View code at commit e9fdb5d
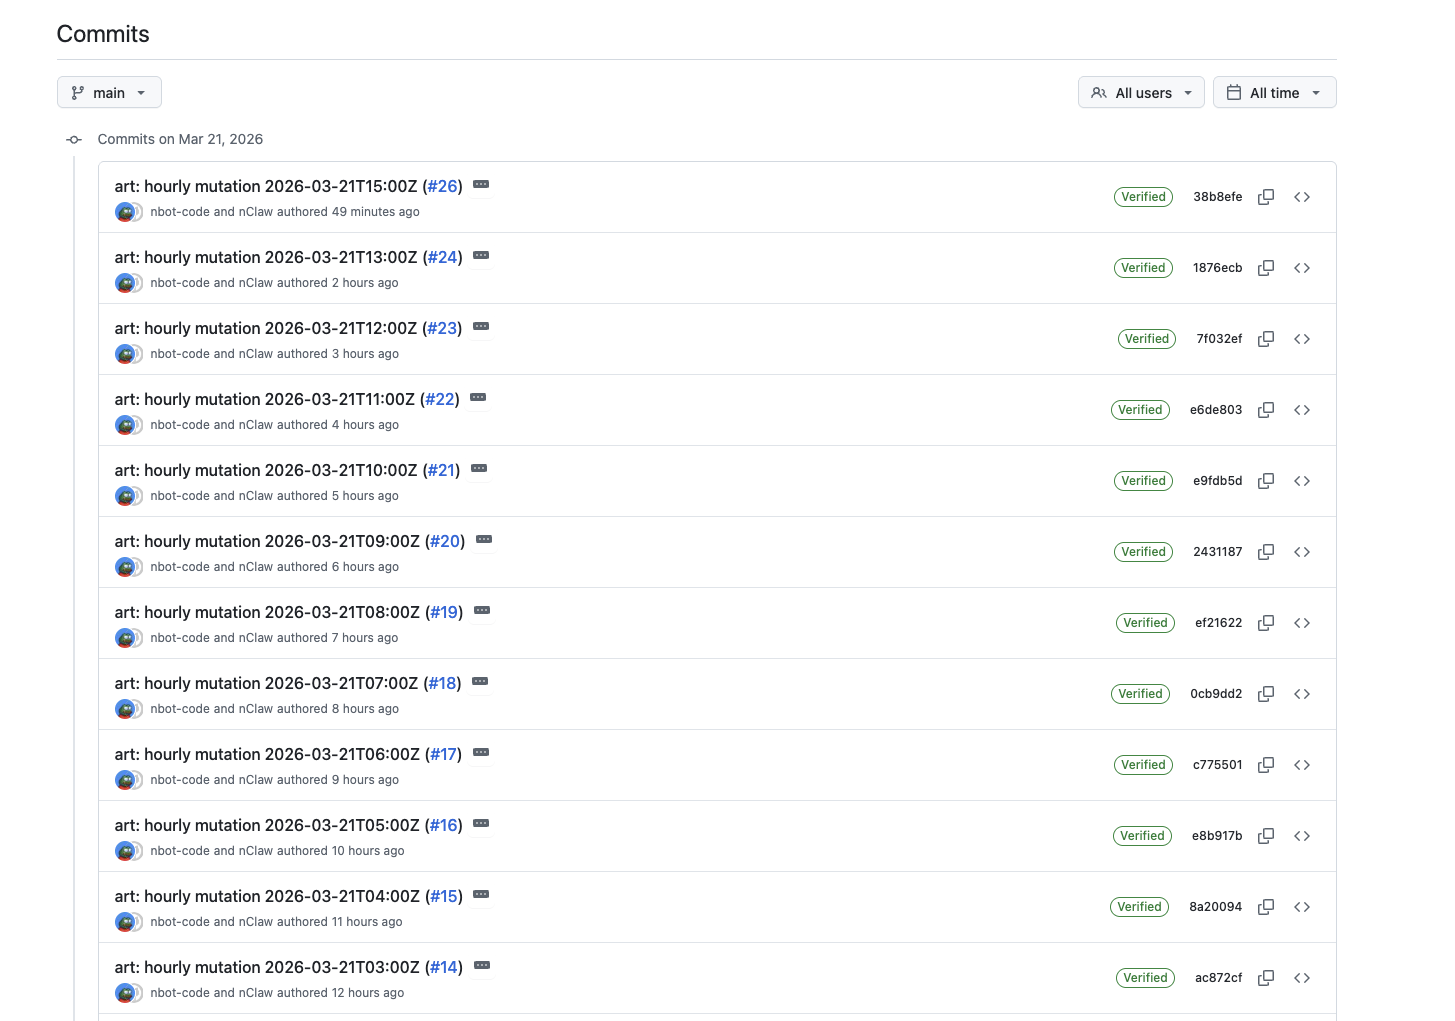Viewport: 1455px width, 1021px height. (1302, 481)
